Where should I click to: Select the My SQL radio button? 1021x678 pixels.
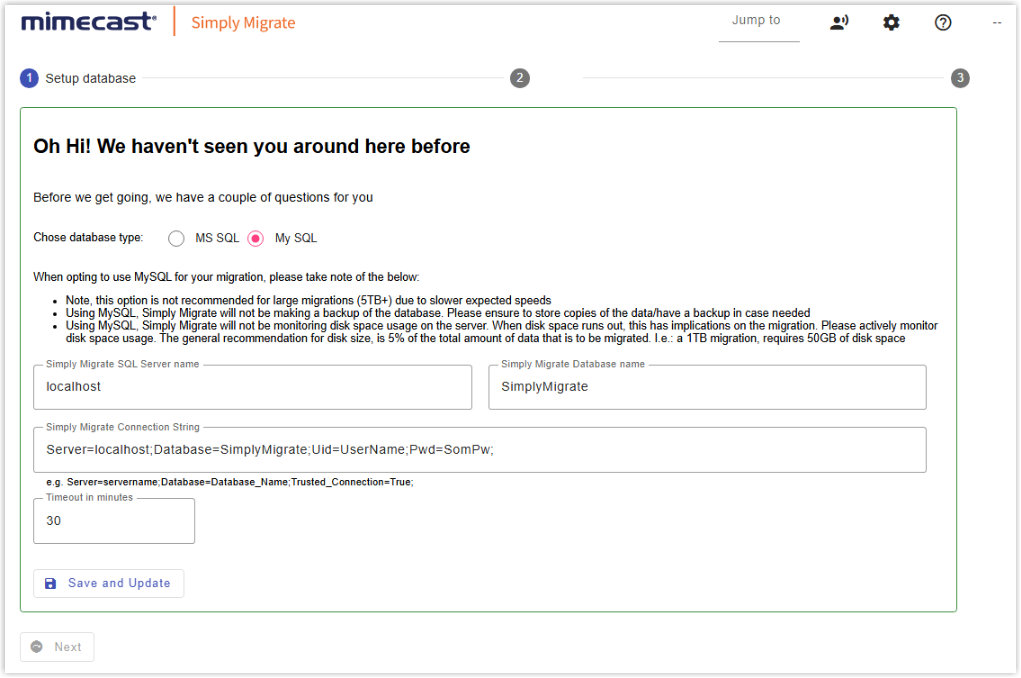256,238
